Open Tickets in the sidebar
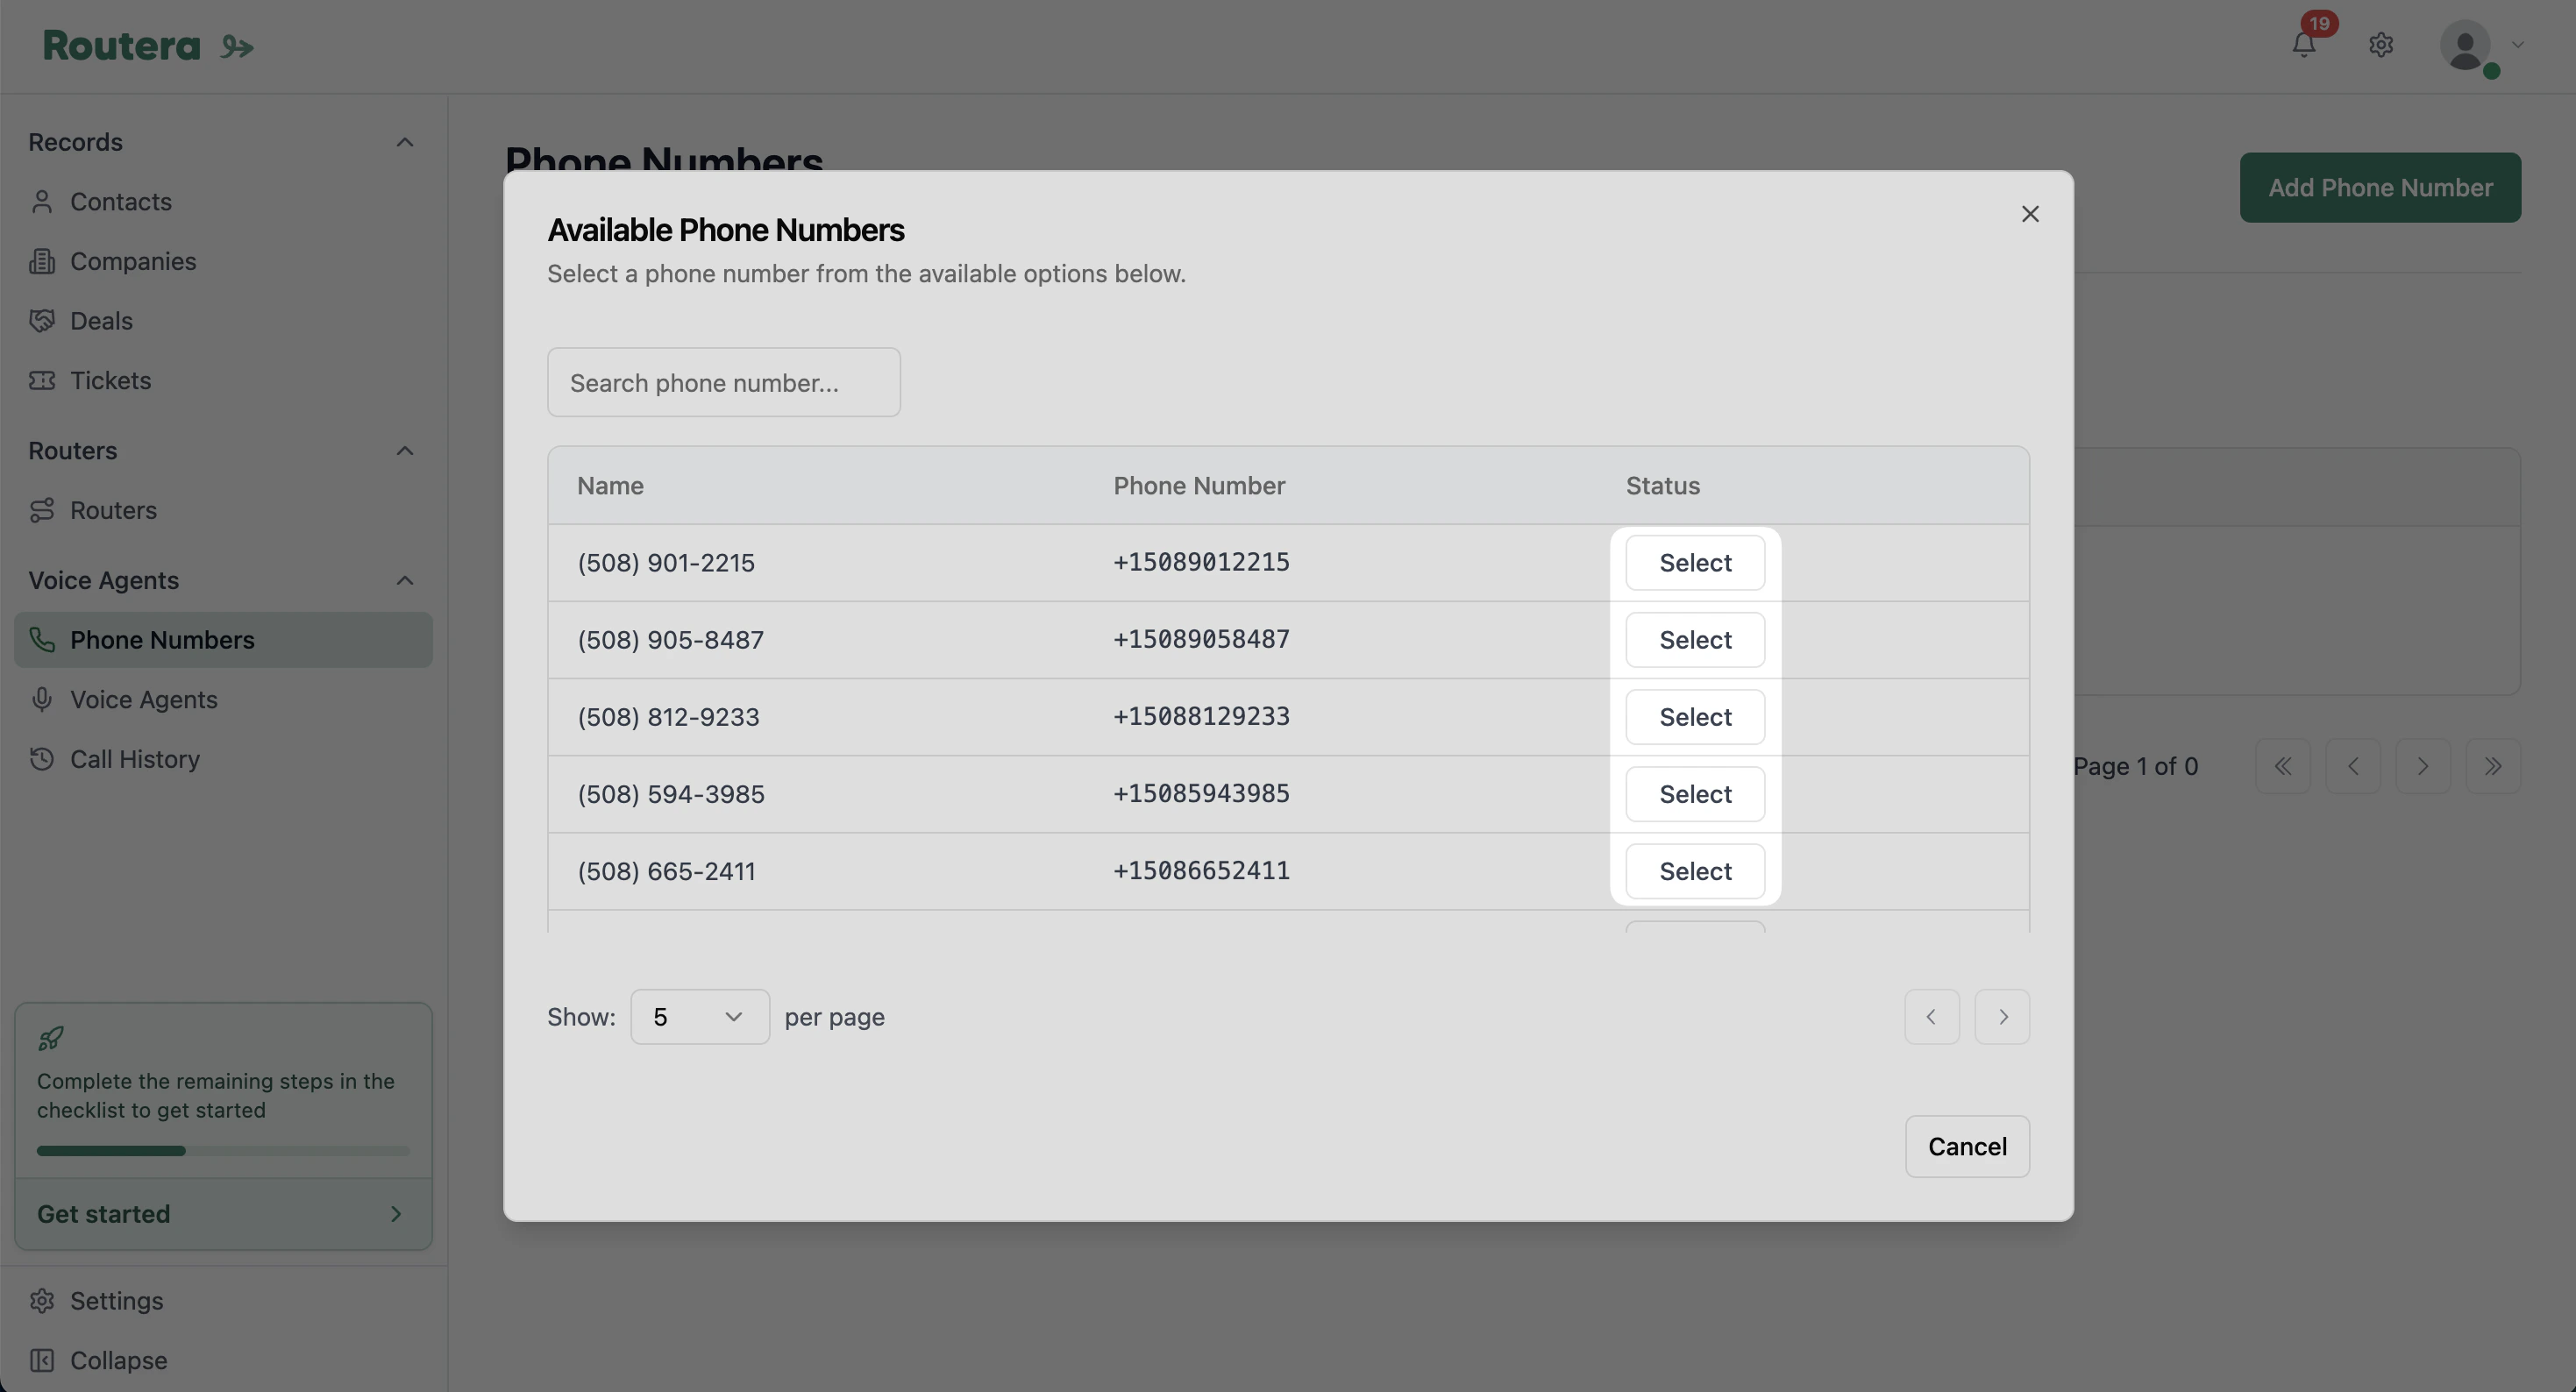Viewport: 2576px width, 1392px height. (223, 381)
